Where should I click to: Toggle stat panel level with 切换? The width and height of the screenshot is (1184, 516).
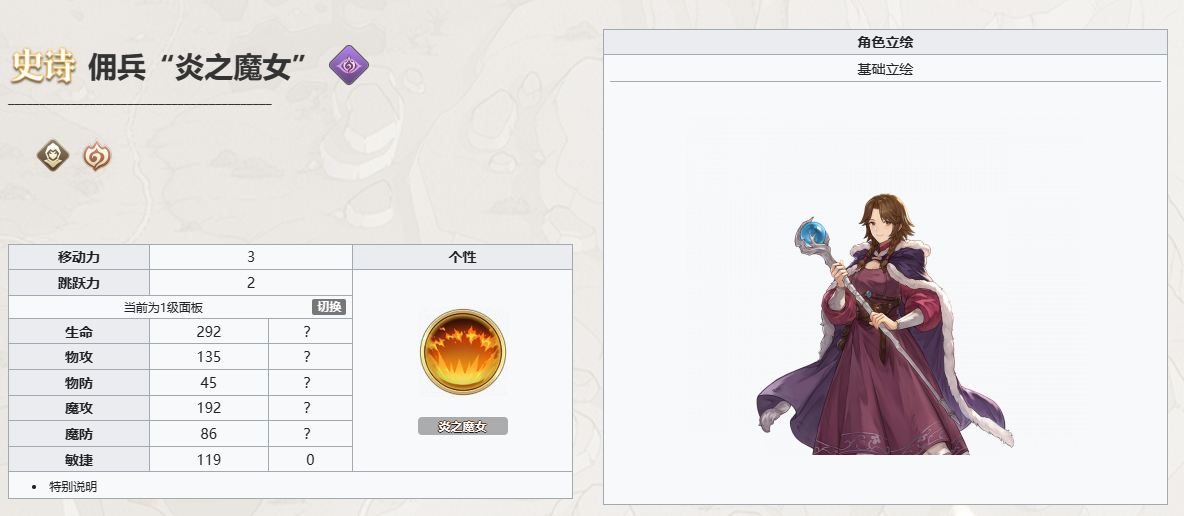click(x=328, y=307)
